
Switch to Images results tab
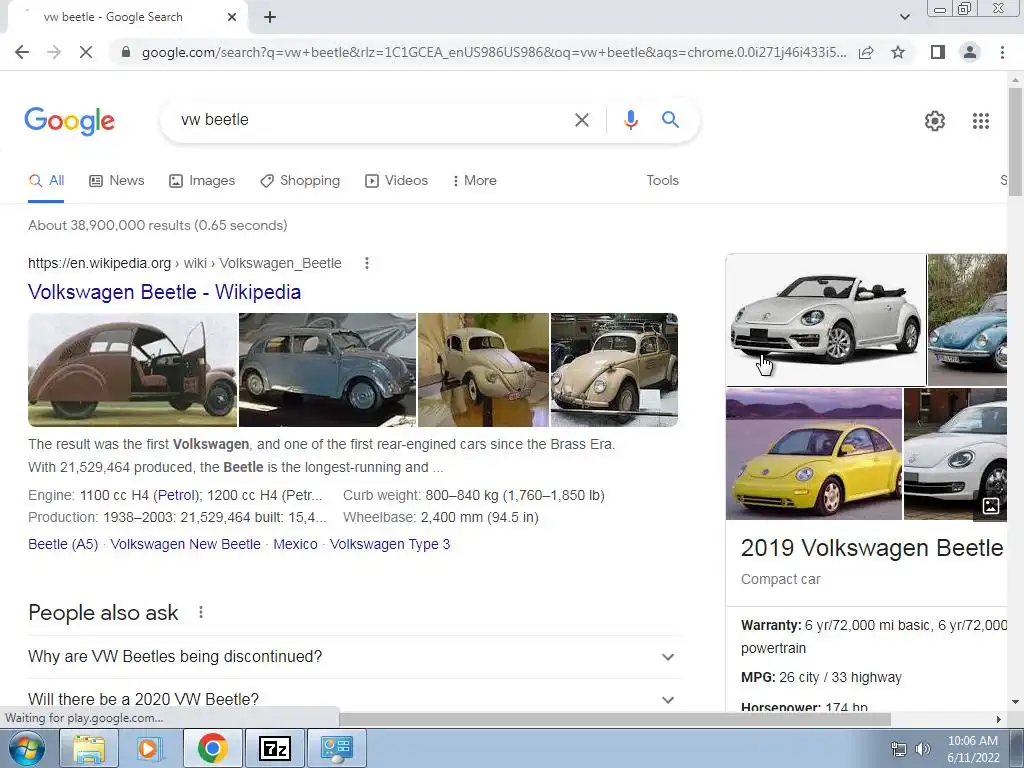click(x=202, y=181)
